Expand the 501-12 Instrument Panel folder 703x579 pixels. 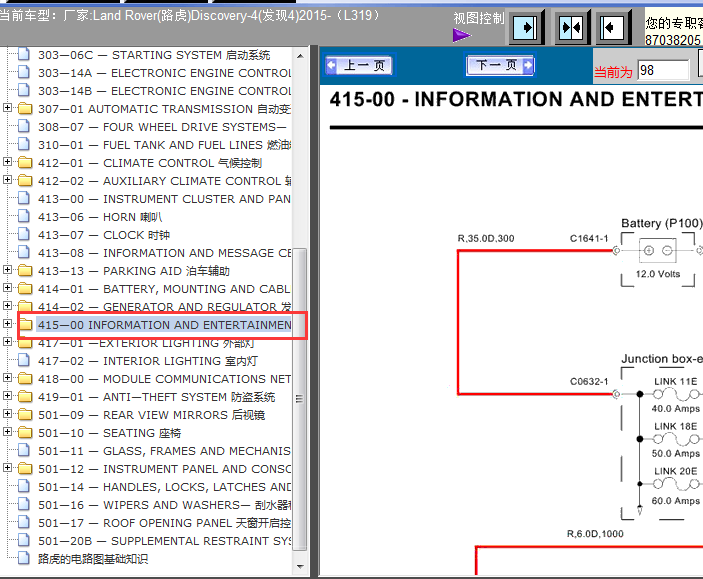pos(7,468)
